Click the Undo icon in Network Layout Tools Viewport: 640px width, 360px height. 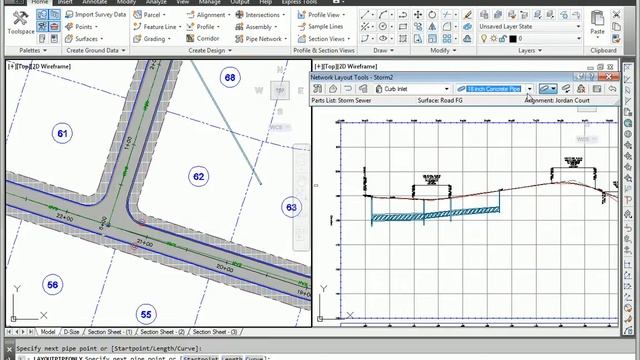(612, 89)
